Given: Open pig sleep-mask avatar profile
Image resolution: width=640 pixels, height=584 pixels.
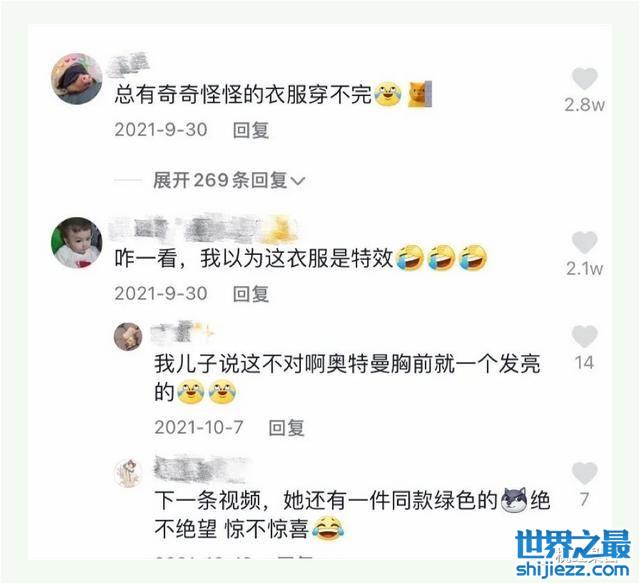Looking at the screenshot, I should pos(77,79).
